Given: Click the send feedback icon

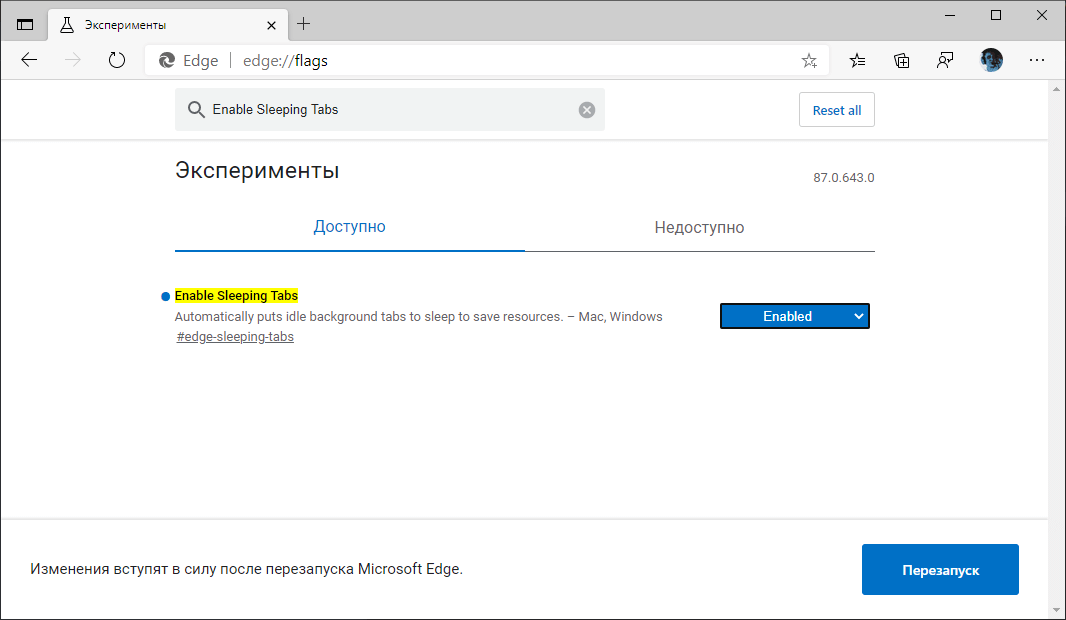Looking at the screenshot, I should (945, 60).
